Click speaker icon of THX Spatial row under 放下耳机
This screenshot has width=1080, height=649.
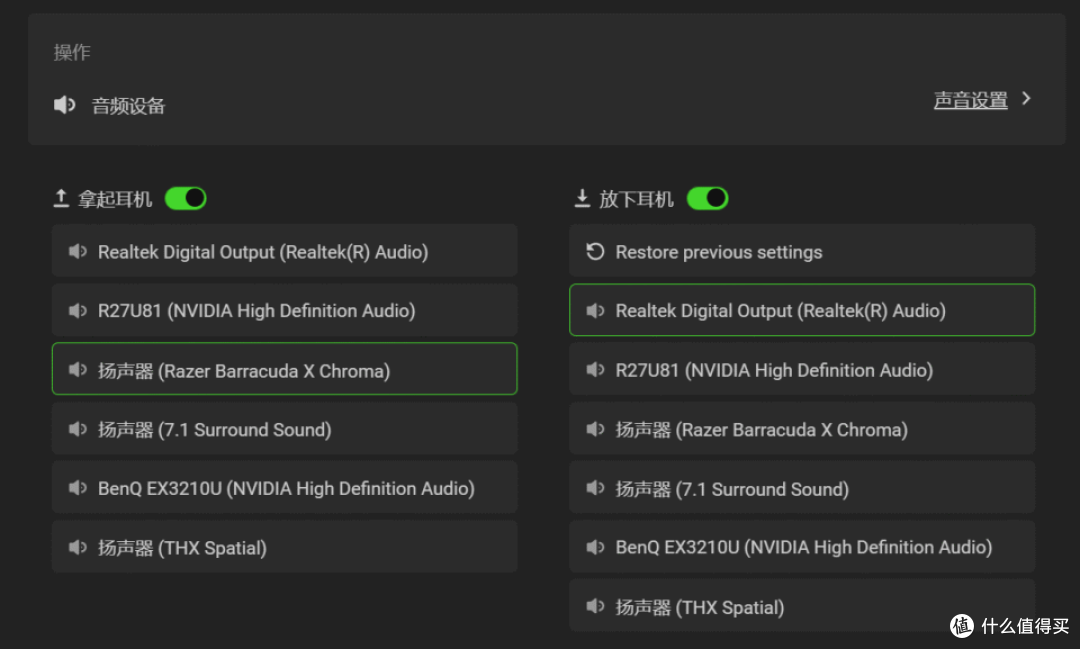pos(595,606)
